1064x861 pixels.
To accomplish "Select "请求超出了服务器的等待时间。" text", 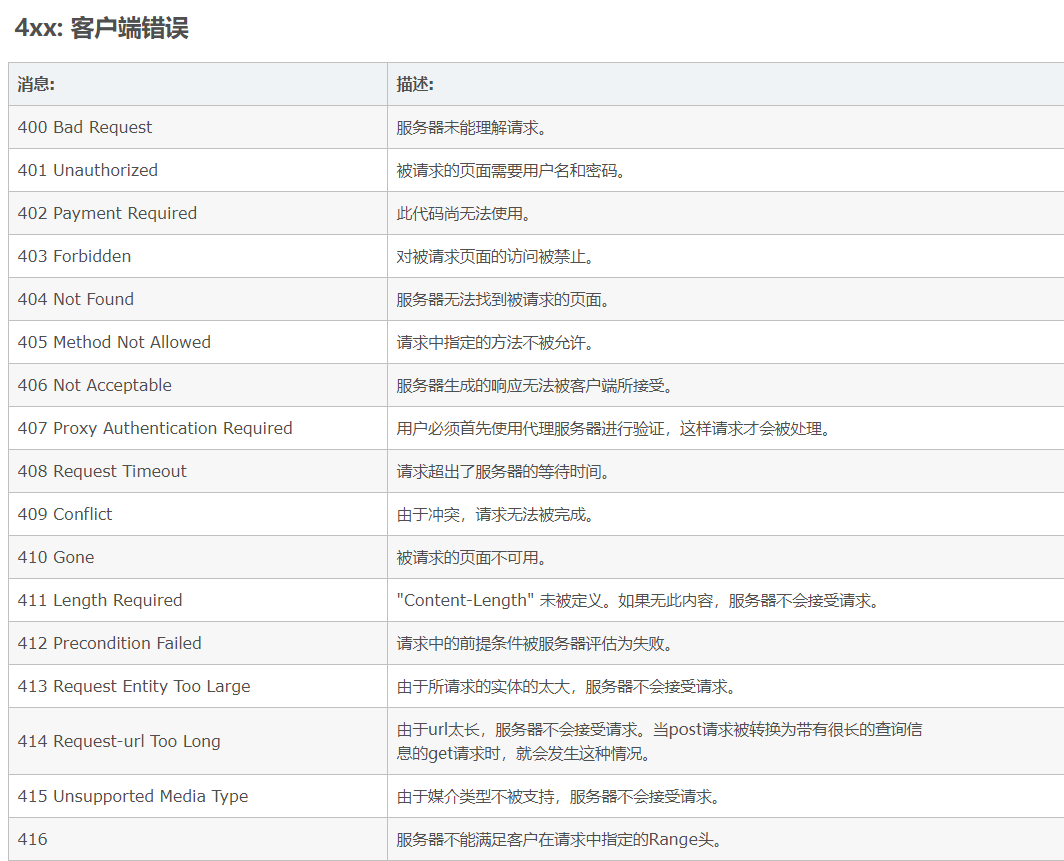I will coord(503,472).
